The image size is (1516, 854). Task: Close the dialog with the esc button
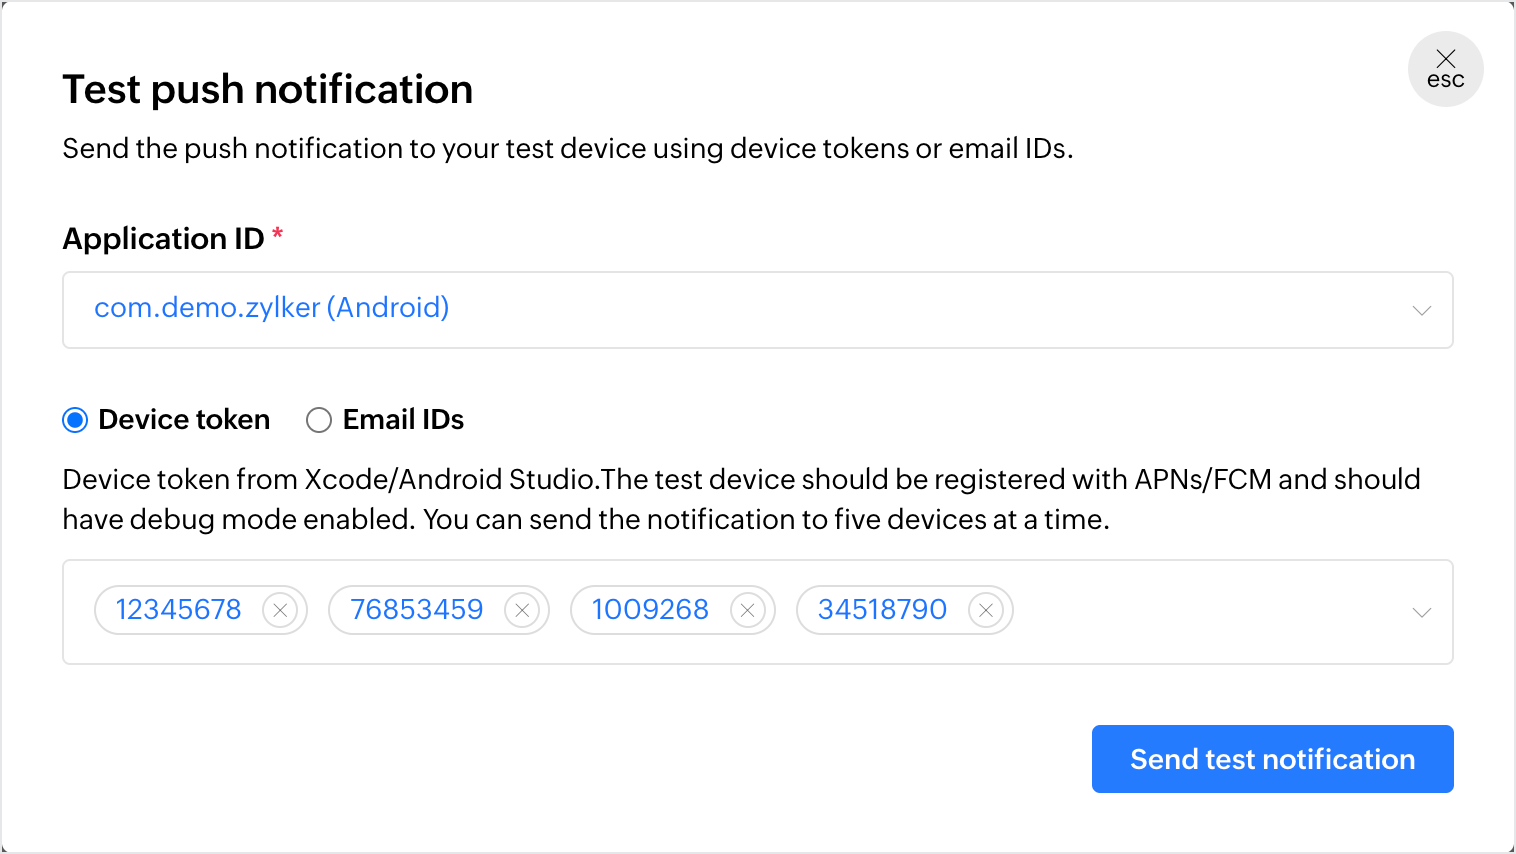[1445, 69]
